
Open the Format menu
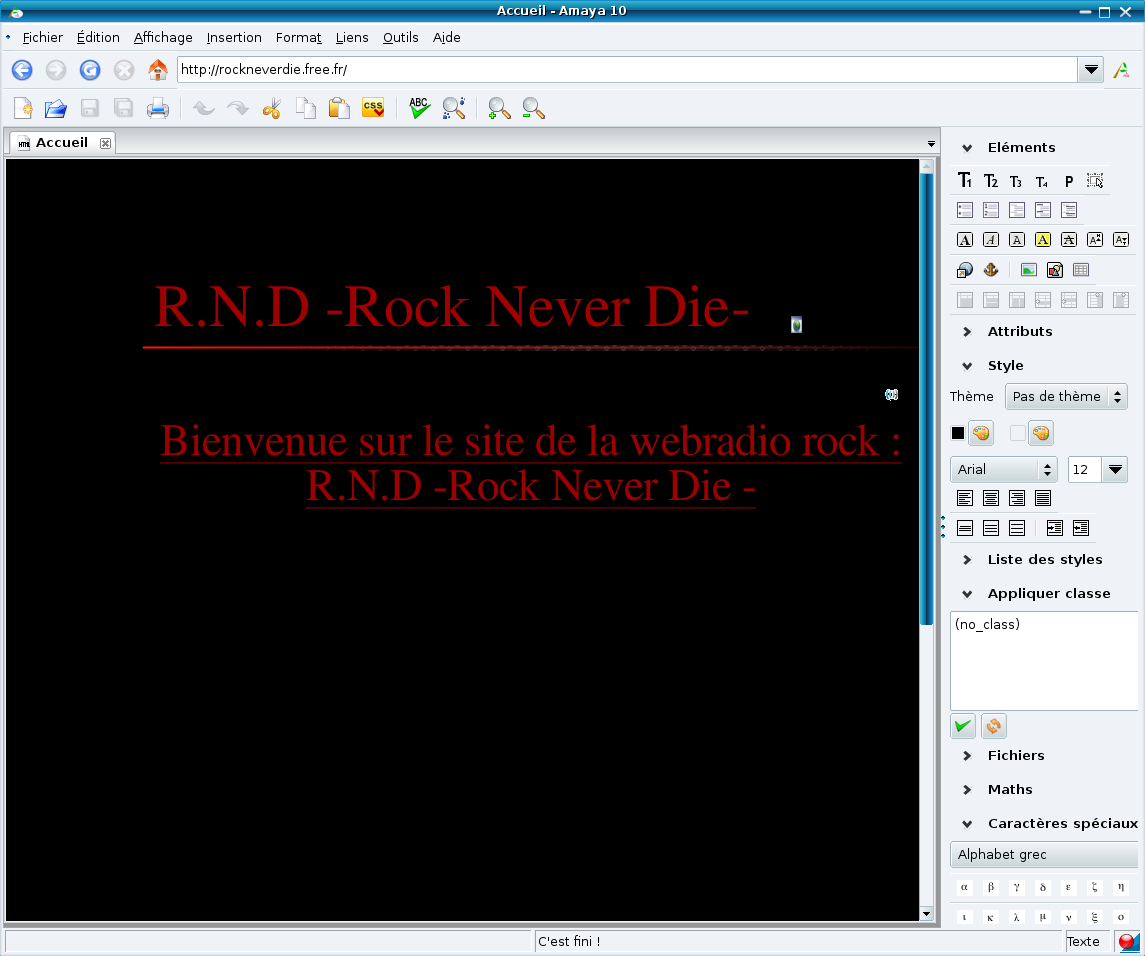[x=298, y=37]
